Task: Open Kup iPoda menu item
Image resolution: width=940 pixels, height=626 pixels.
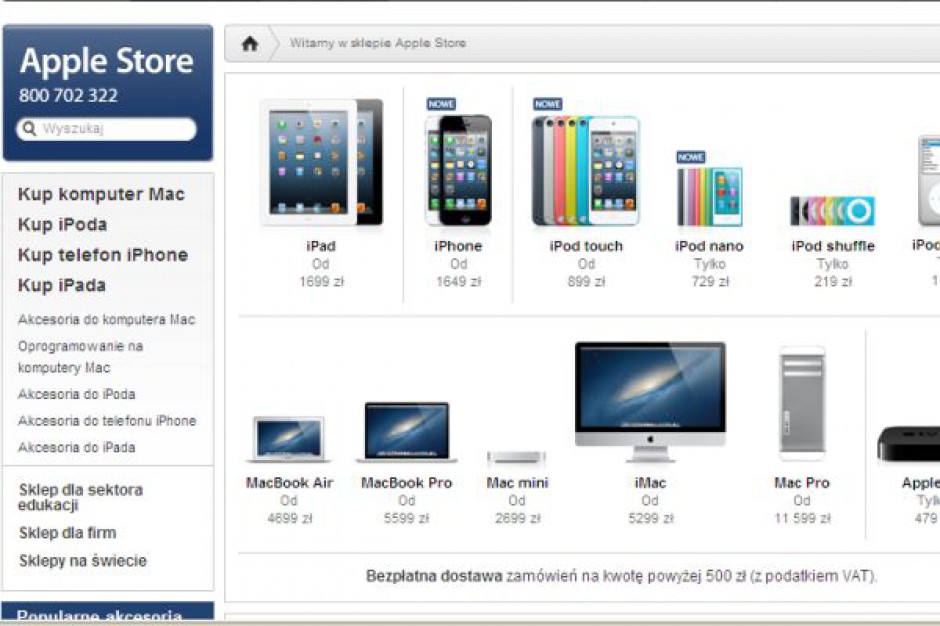Action: tap(62, 225)
